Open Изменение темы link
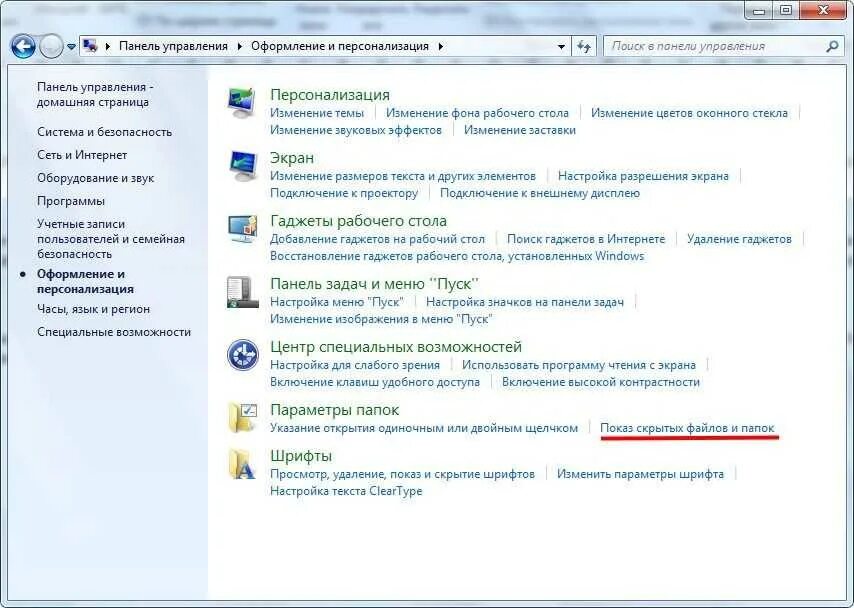 (x=317, y=113)
